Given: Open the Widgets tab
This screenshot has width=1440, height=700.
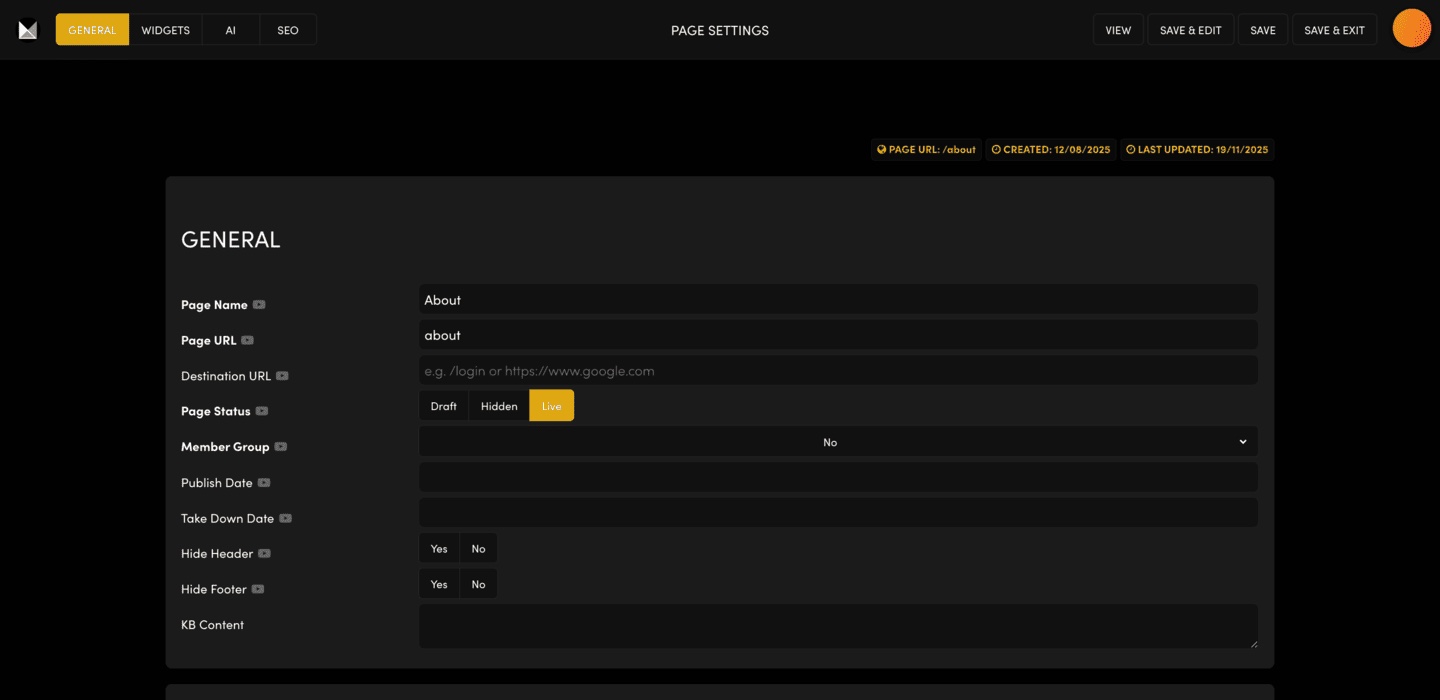Looking at the screenshot, I should click(x=165, y=30).
